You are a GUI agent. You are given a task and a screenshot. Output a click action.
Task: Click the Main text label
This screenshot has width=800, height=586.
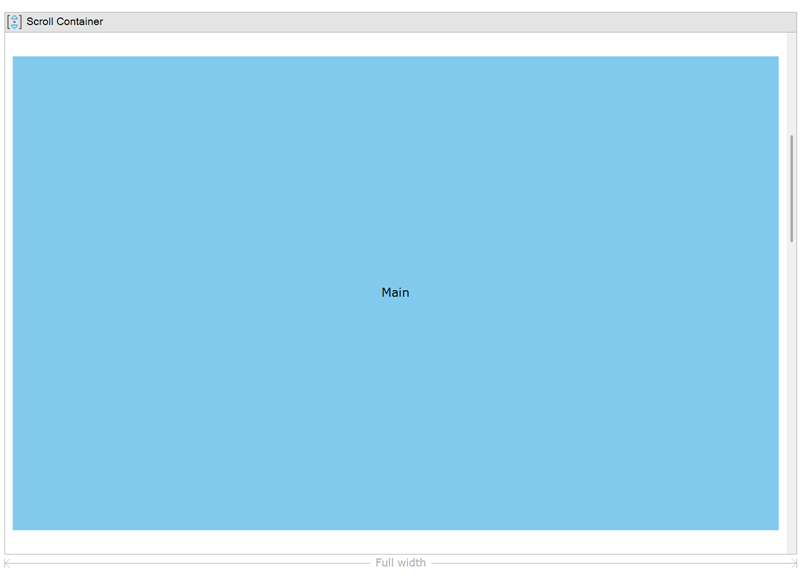point(395,292)
